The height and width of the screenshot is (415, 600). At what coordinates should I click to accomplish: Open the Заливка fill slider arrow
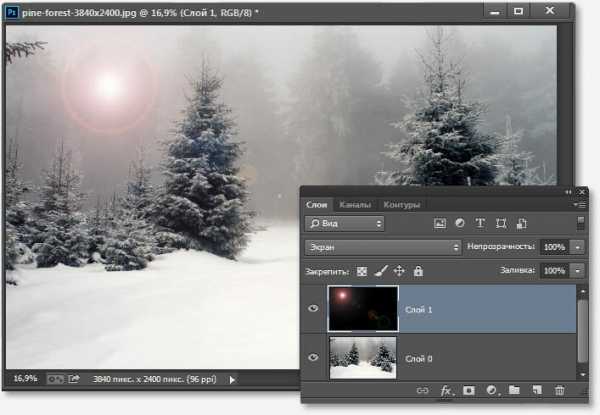(x=577, y=271)
